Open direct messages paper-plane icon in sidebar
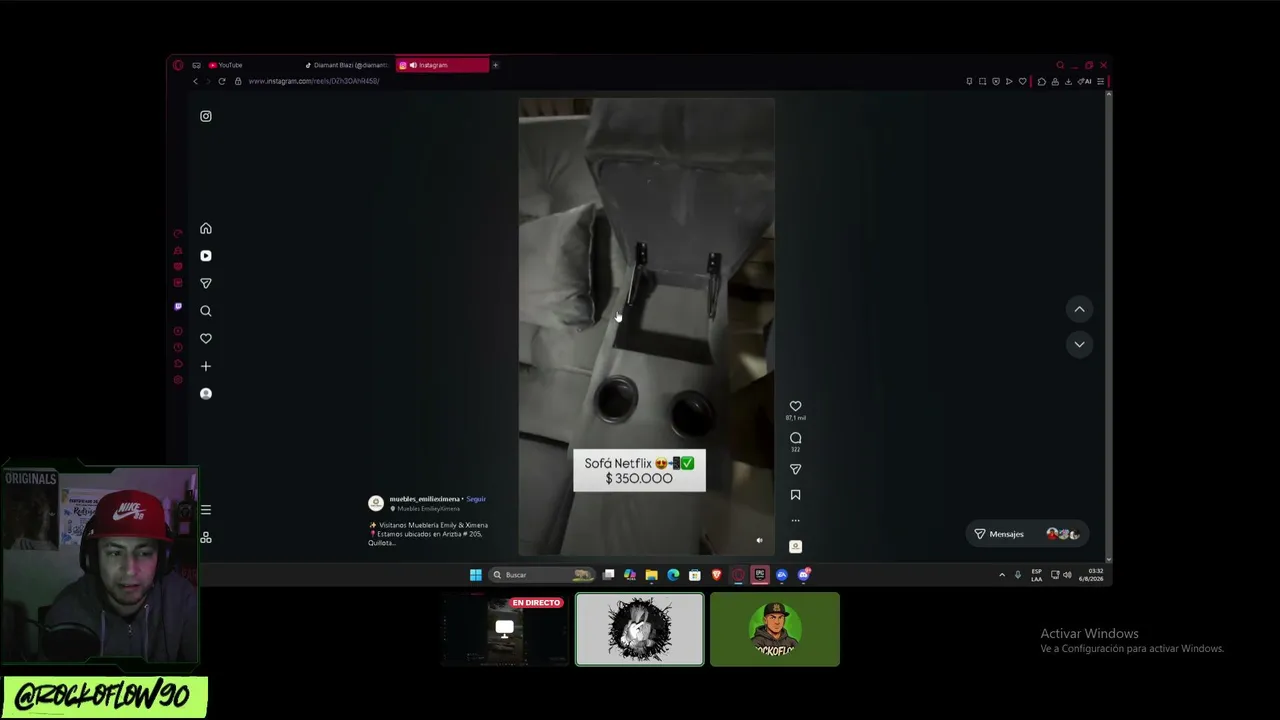1280x720 pixels. tap(206, 284)
